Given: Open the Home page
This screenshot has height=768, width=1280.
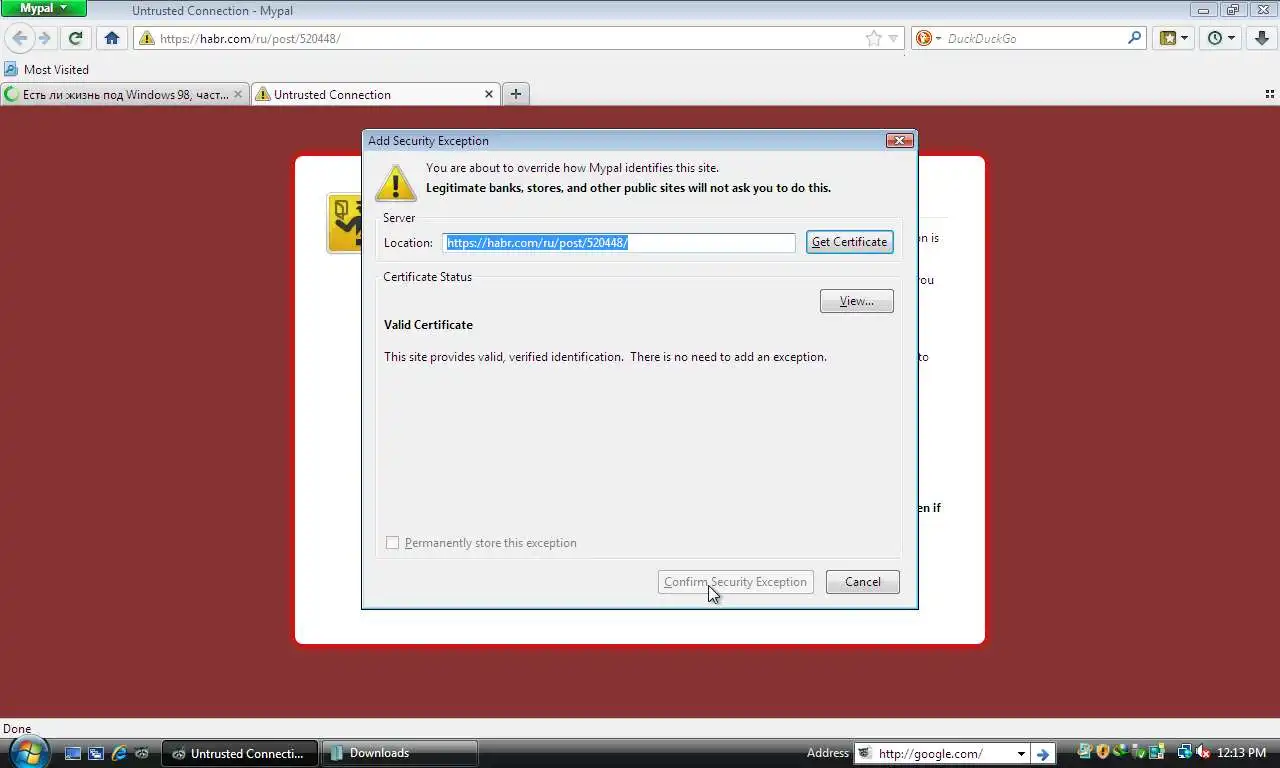Looking at the screenshot, I should click(x=112, y=38).
